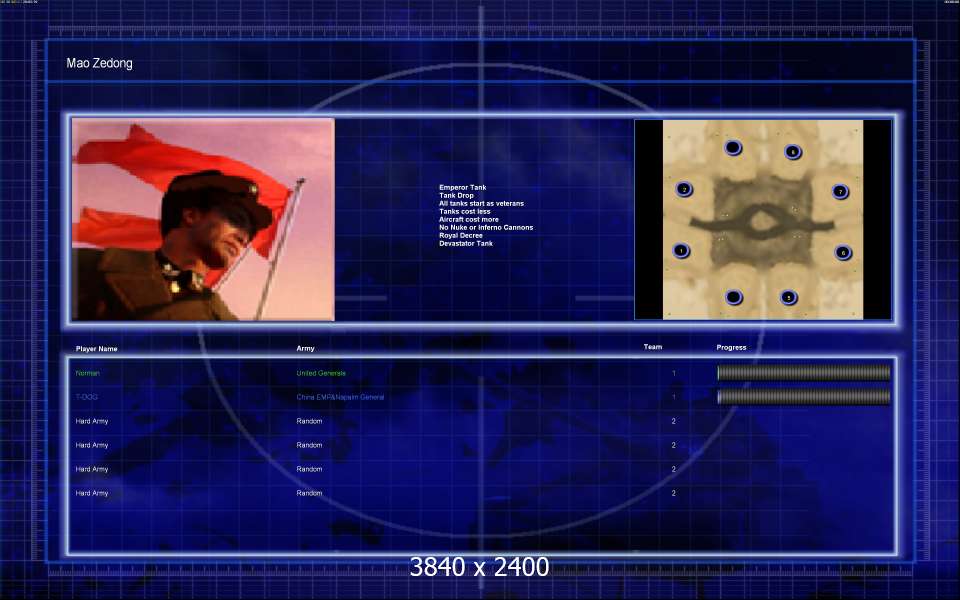Click the Tank Drop perk line
The width and height of the screenshot is (960, 600).
tap(456, 195)
